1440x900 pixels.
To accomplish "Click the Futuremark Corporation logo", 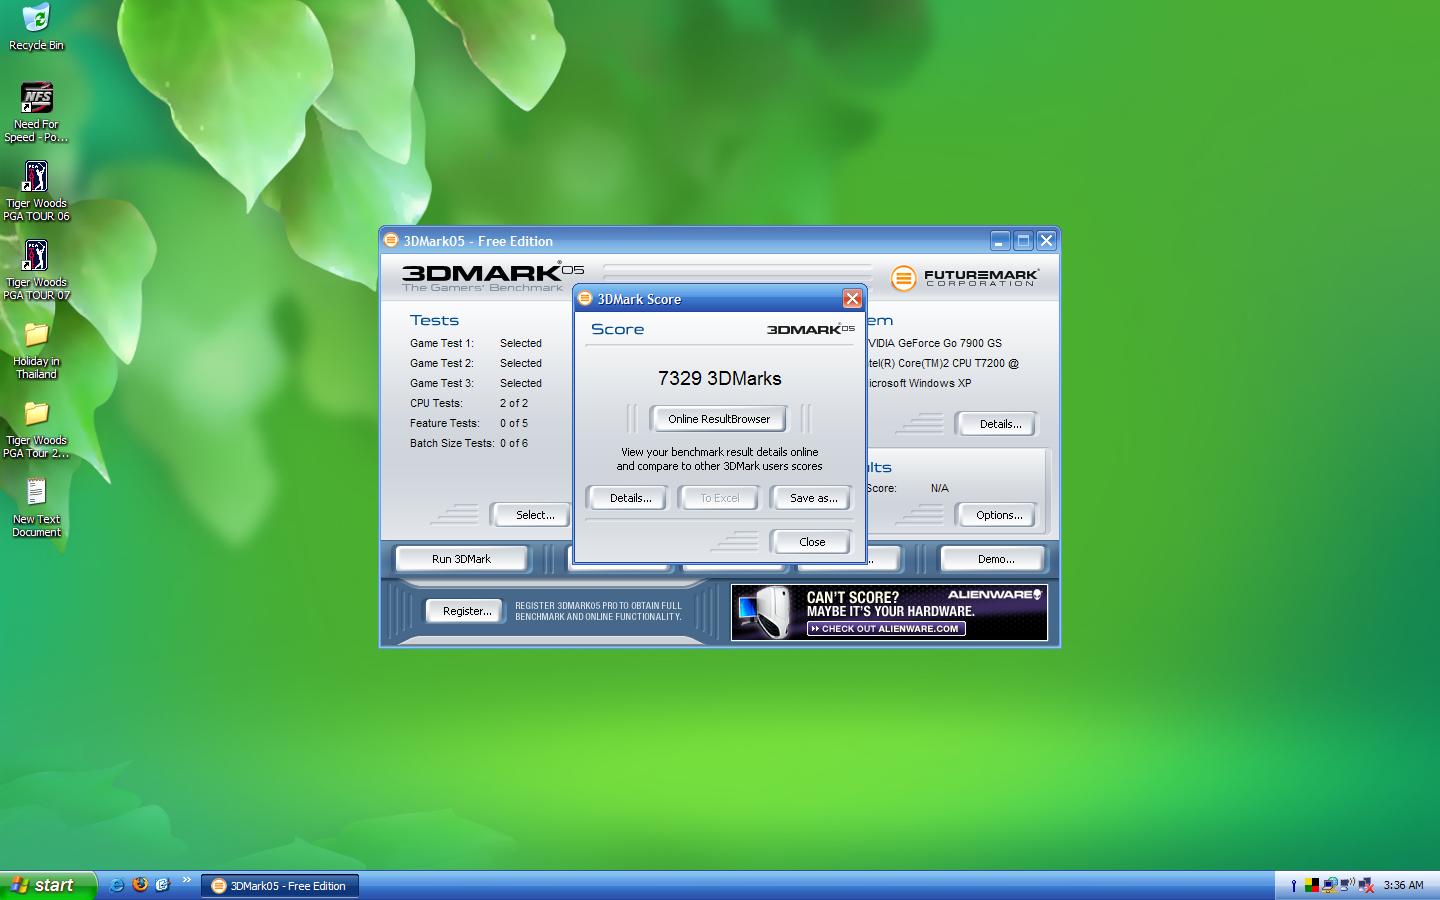I will [x=964, y=277].
